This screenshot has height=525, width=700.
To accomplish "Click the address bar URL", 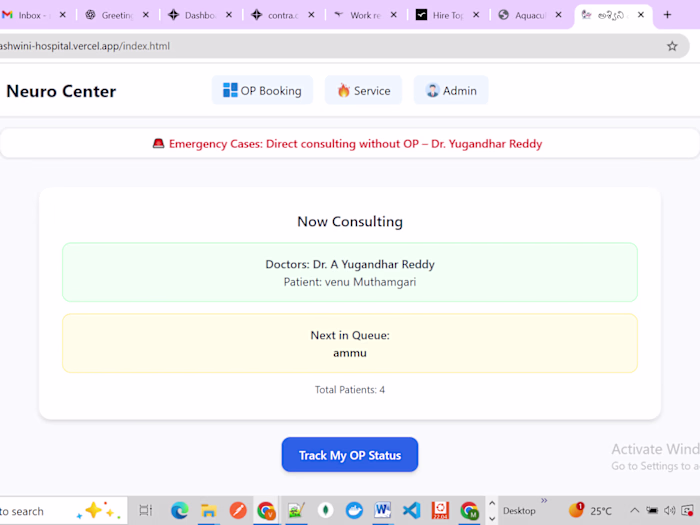I will click(85, 46).
